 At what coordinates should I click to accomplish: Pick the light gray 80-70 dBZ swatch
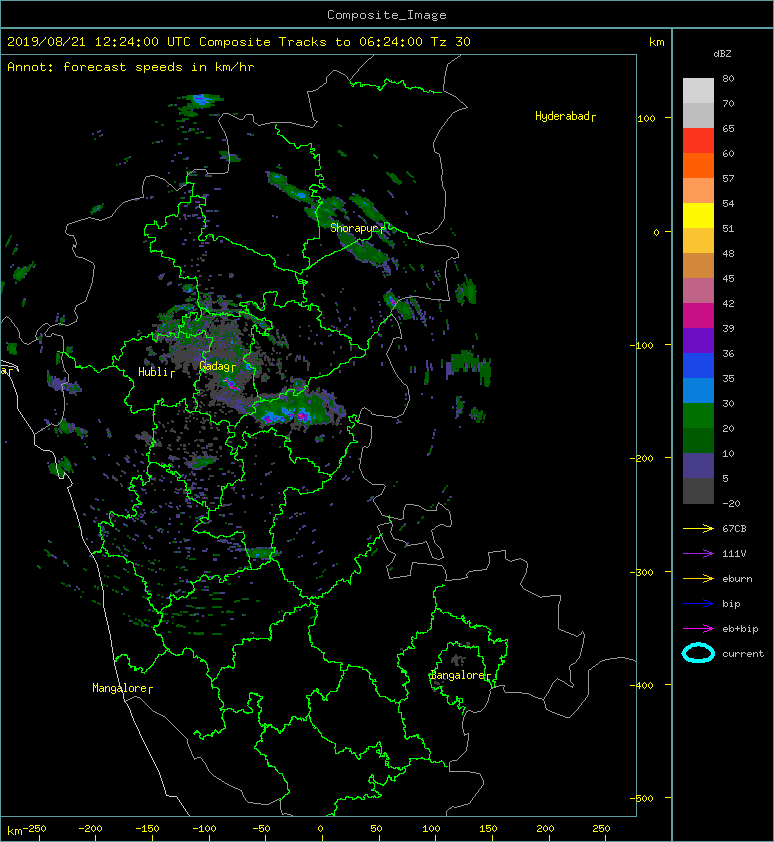pyautogui.click(x=698, y=90)
